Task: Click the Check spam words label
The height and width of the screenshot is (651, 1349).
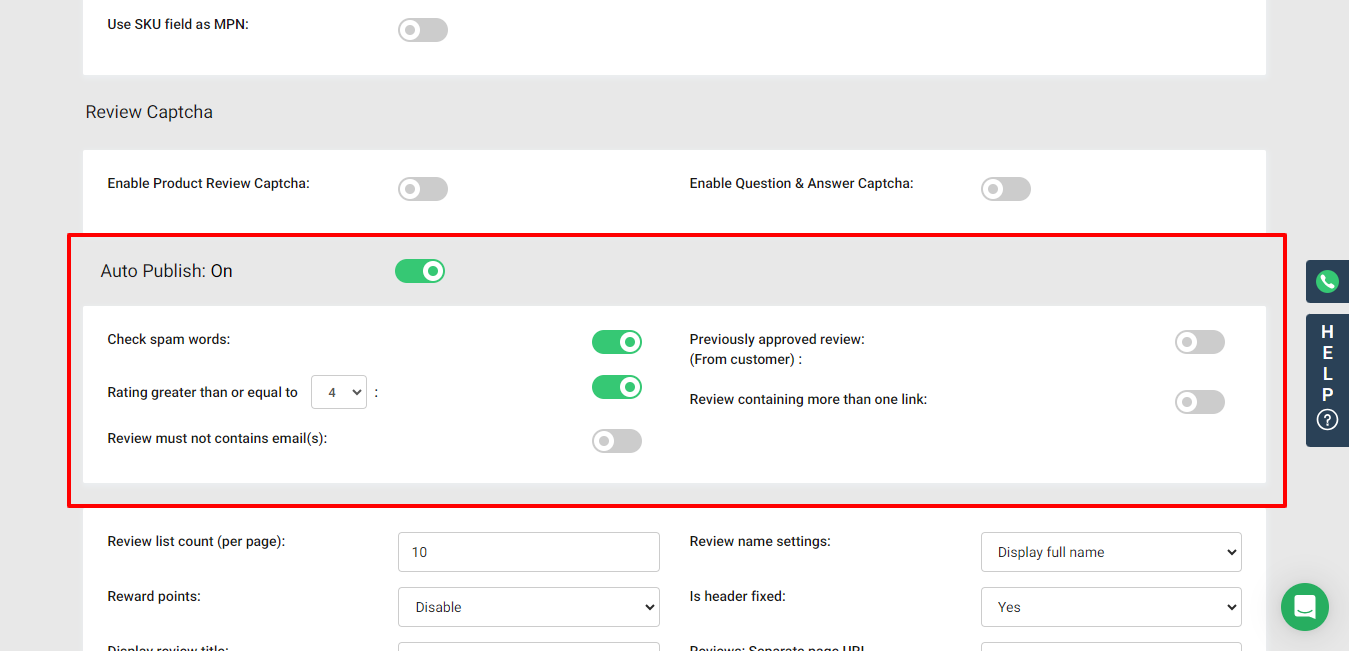Action: pyautogui.click(x=169, y=339)
